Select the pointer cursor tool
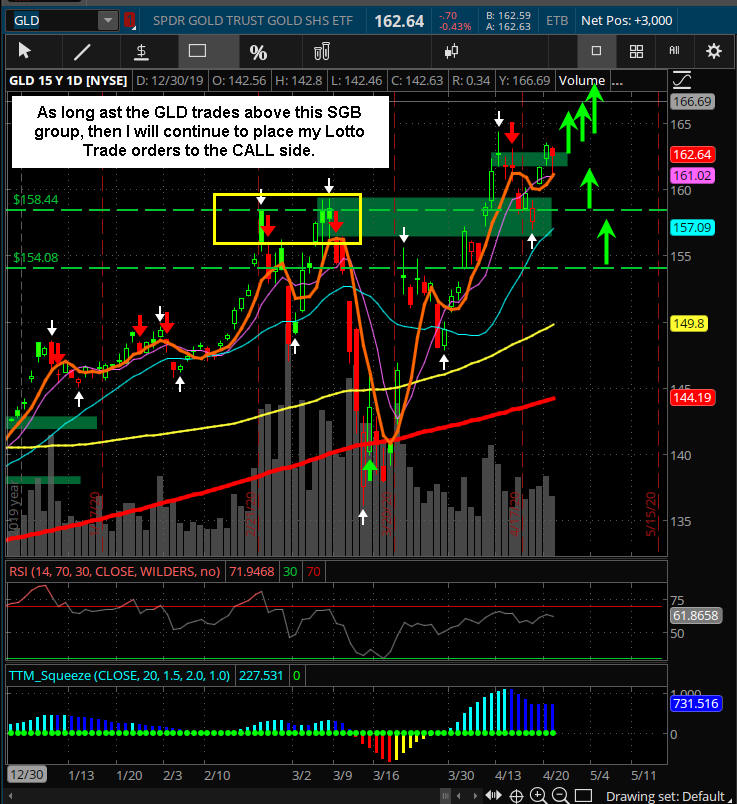Image resolution: width=737 pixels, height=804 pixels. [25, 51]
